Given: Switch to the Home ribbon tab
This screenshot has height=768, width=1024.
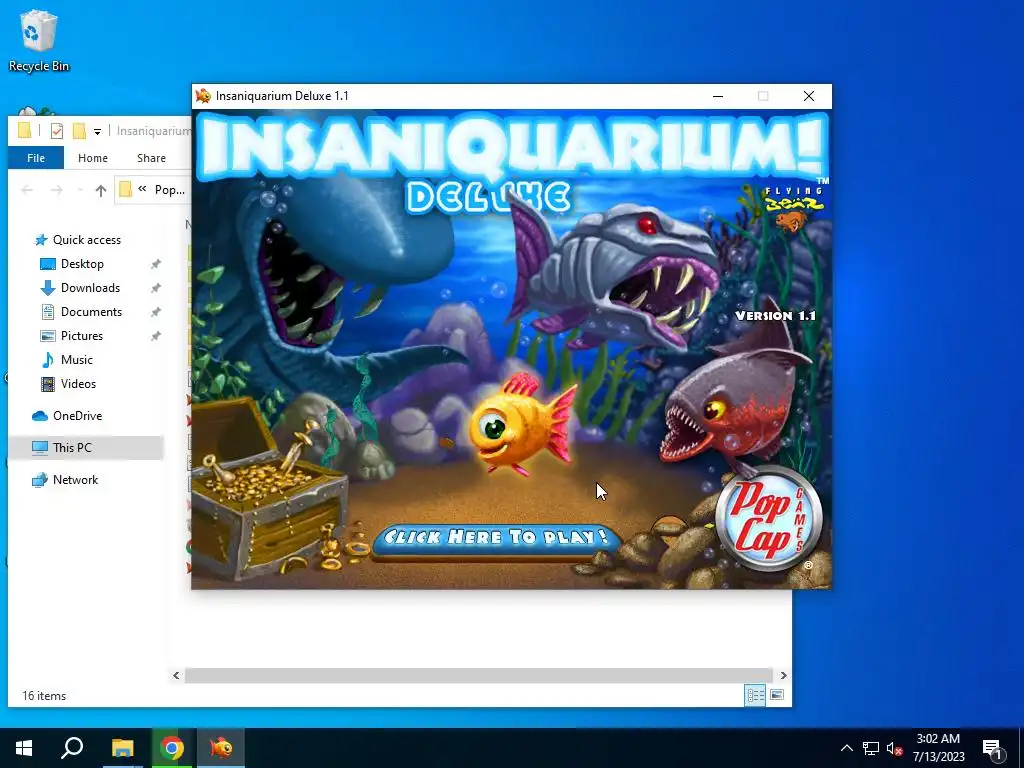Looking at the screenshot, I should (x=93, y=158).
